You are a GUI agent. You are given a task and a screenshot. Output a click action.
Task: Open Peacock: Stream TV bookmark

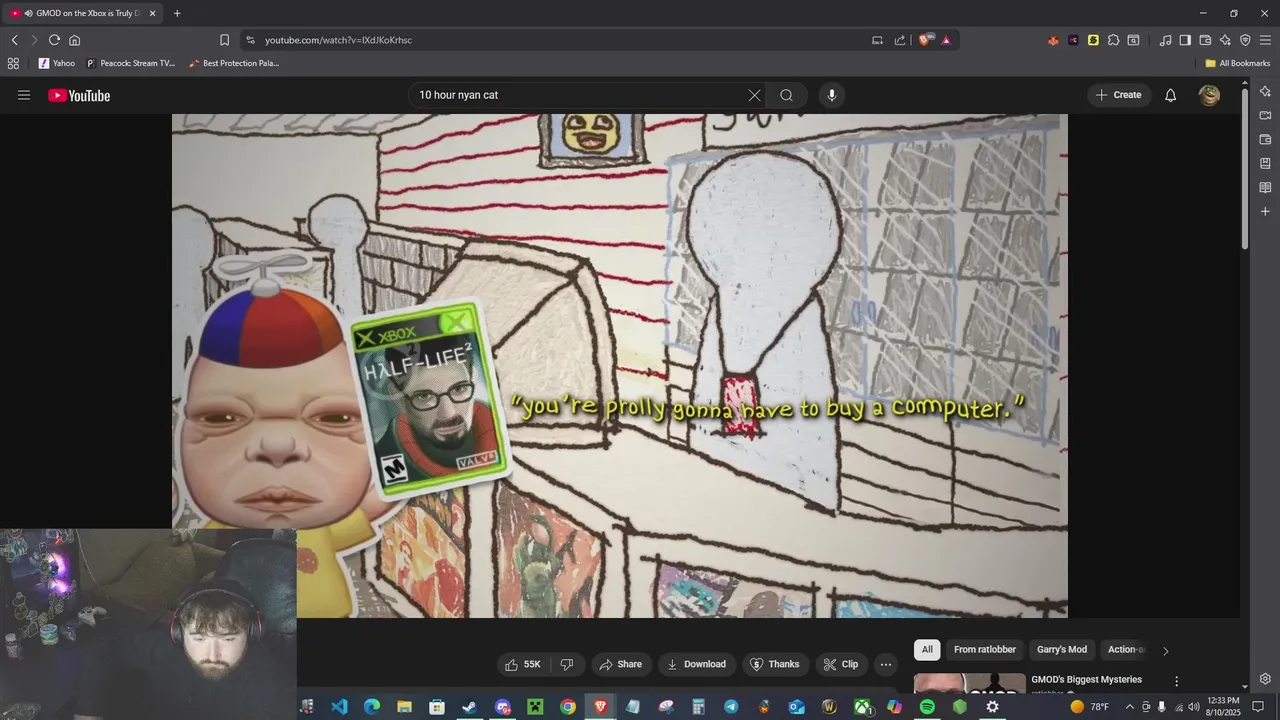[x=130, y=63]
